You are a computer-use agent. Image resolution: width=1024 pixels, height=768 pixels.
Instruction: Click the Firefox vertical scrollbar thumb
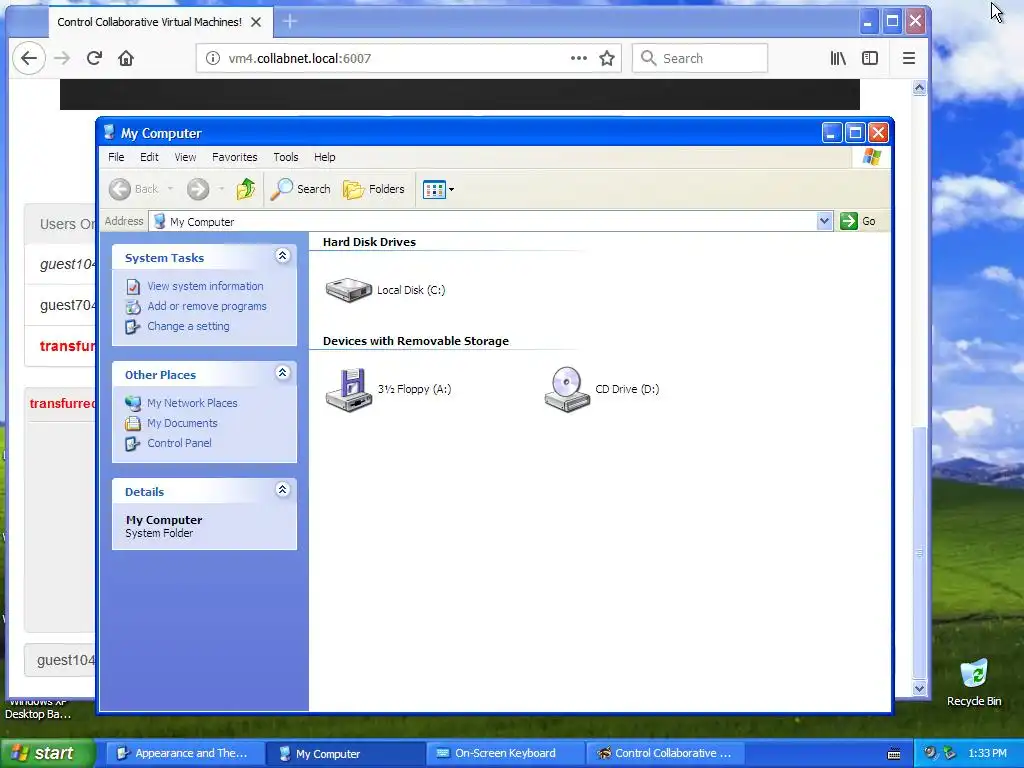tap(920, 552)
